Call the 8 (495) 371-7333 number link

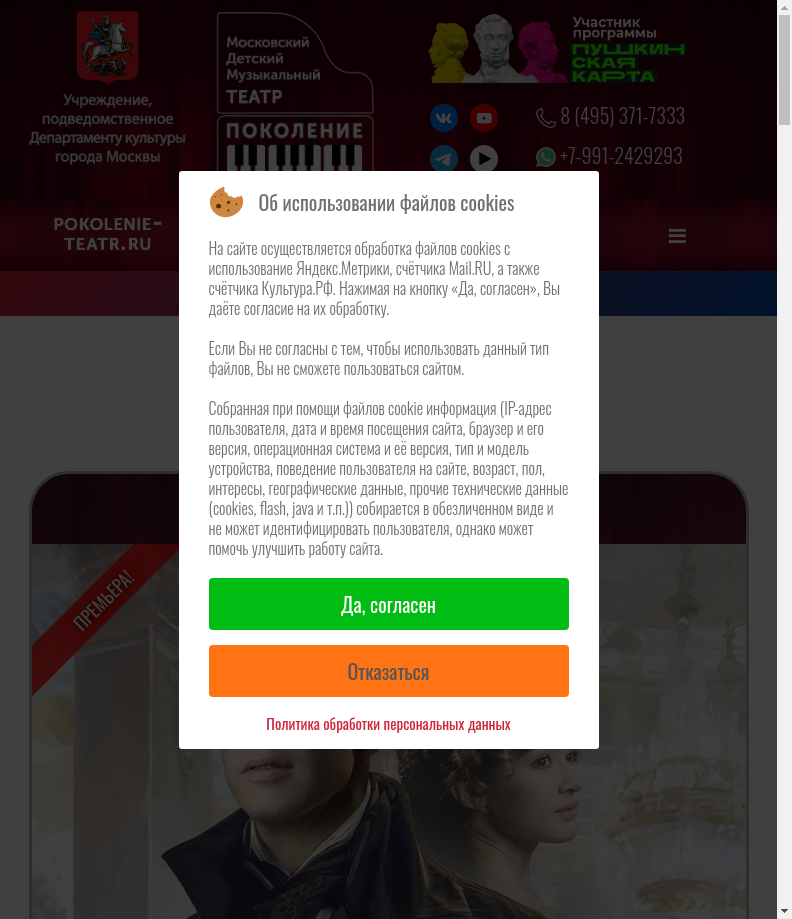click(622, 117)
